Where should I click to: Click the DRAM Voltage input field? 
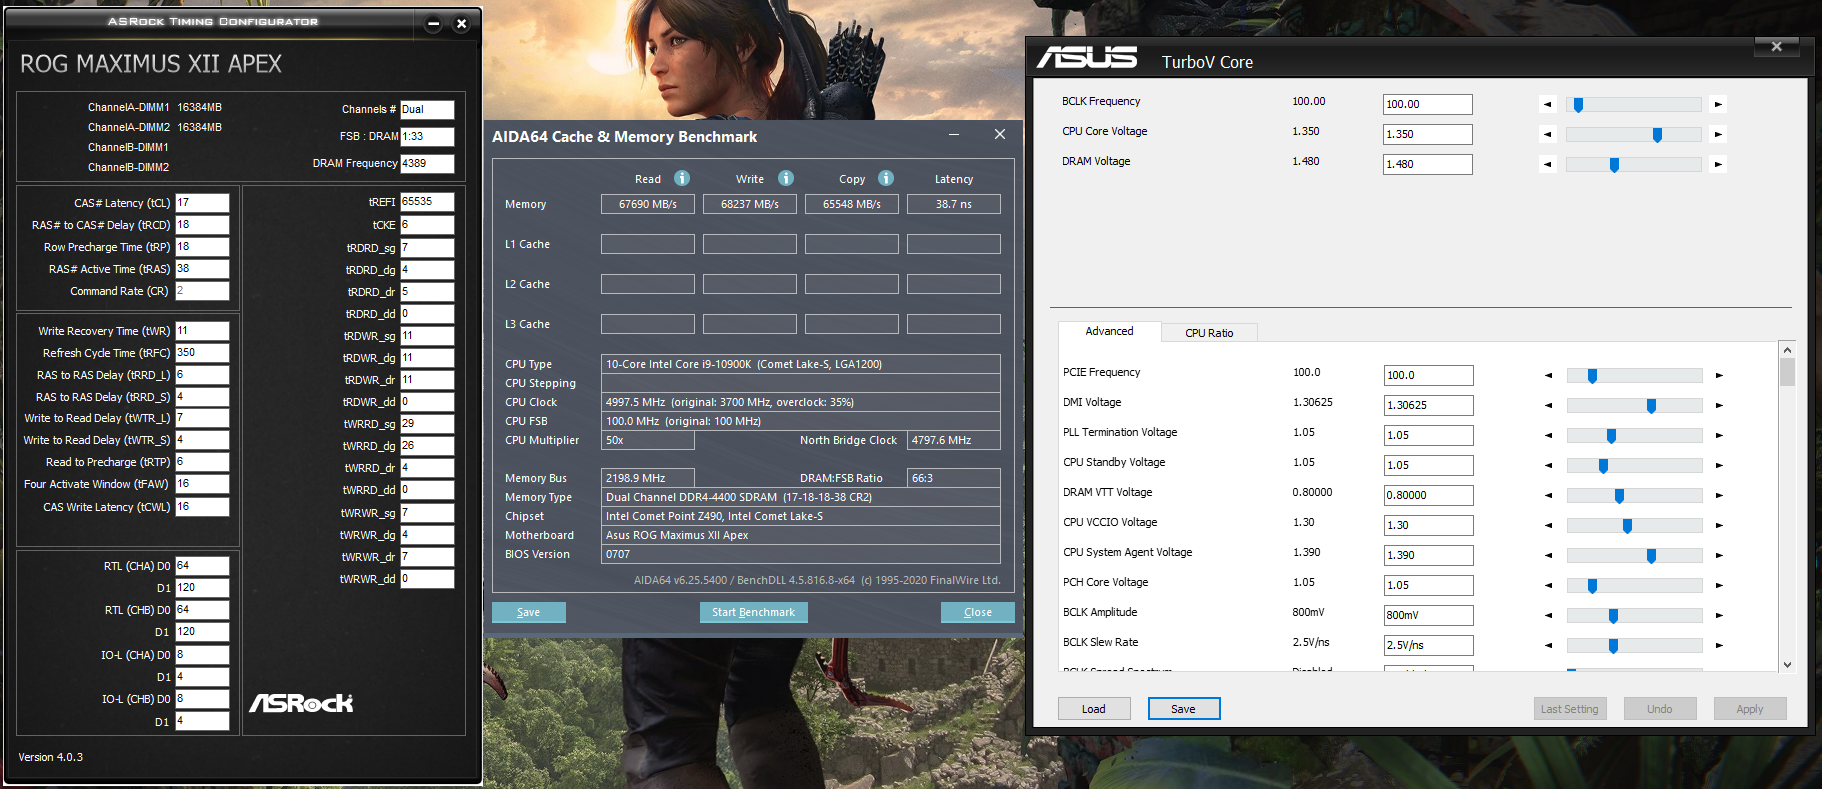(x=1427, y=164)
